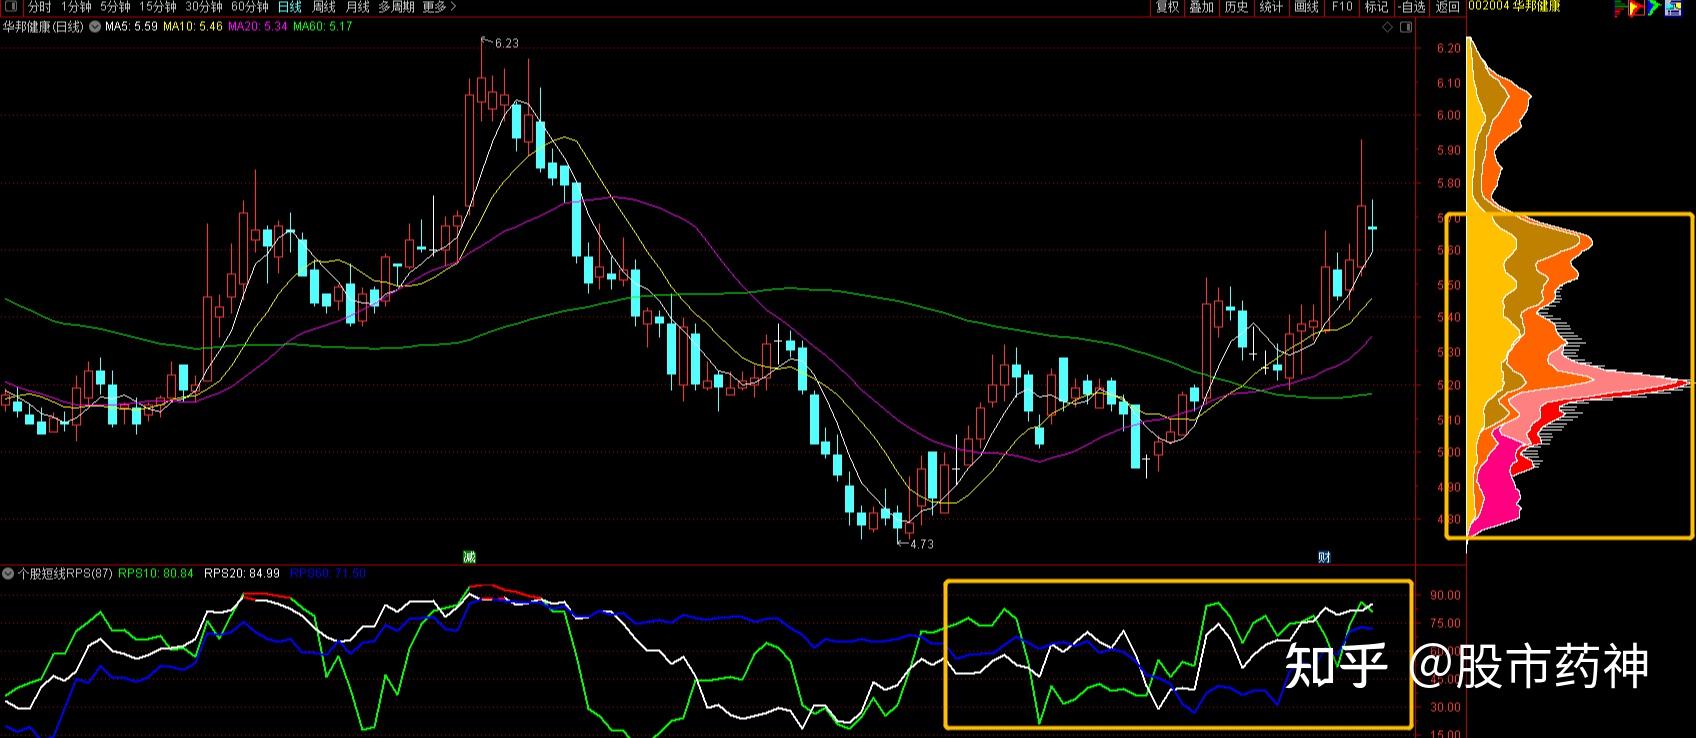Toggle the side panel icon beside the diamond
1696x738 pixels.
coord(1406,27)
